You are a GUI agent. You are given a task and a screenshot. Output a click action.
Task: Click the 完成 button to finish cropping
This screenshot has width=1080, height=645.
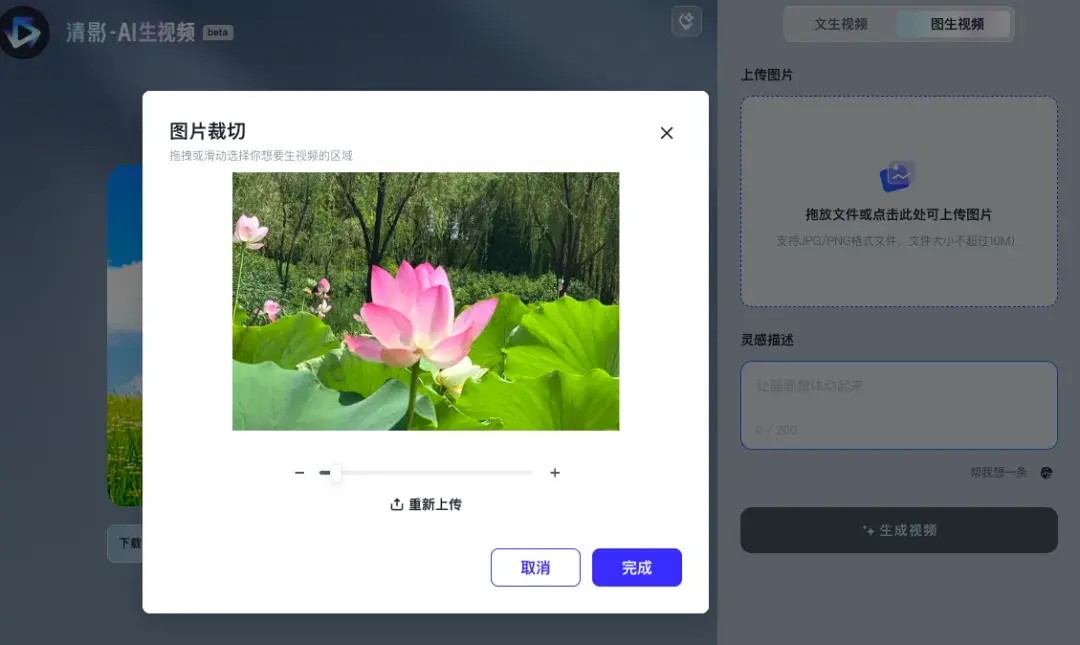[x=636, y=567]
